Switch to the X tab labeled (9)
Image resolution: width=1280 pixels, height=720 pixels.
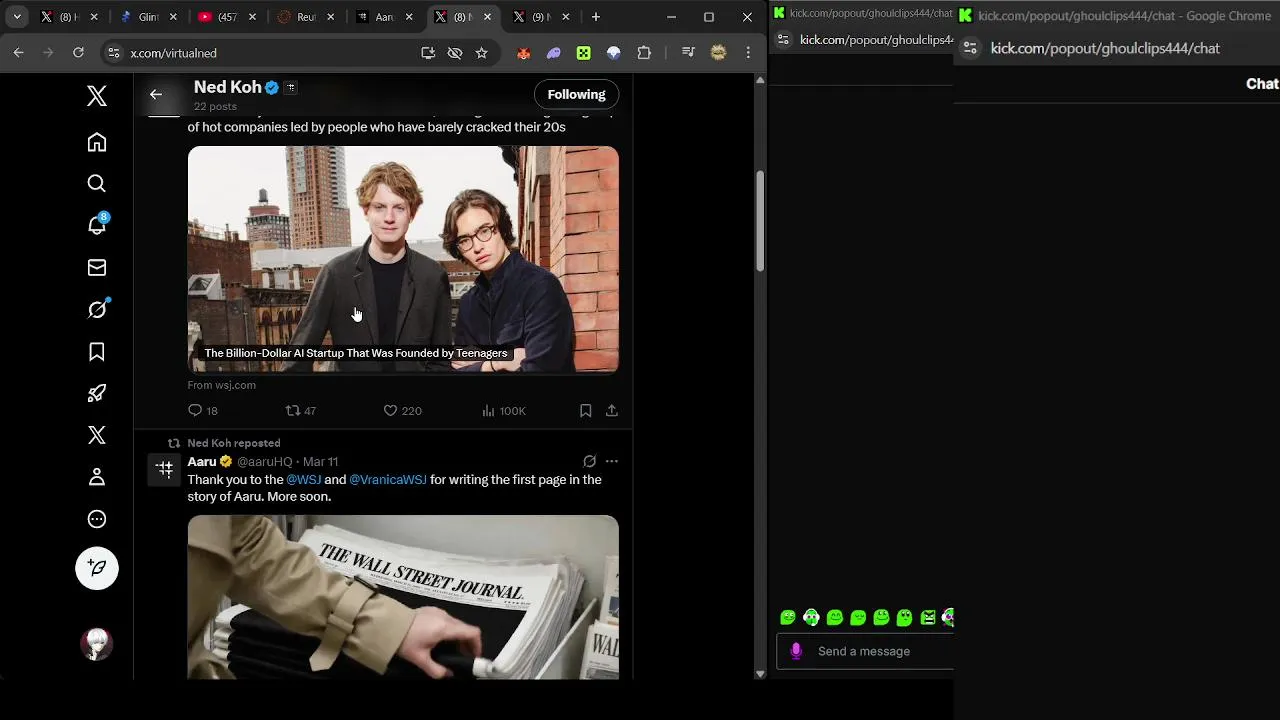tap(540, 17)
